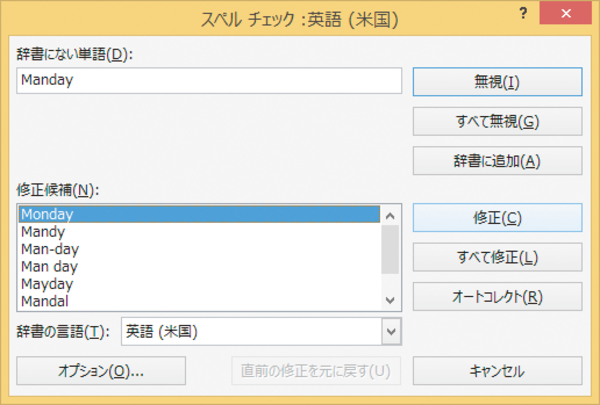Add word with 辞書に追加(A) button

[497, 161]
